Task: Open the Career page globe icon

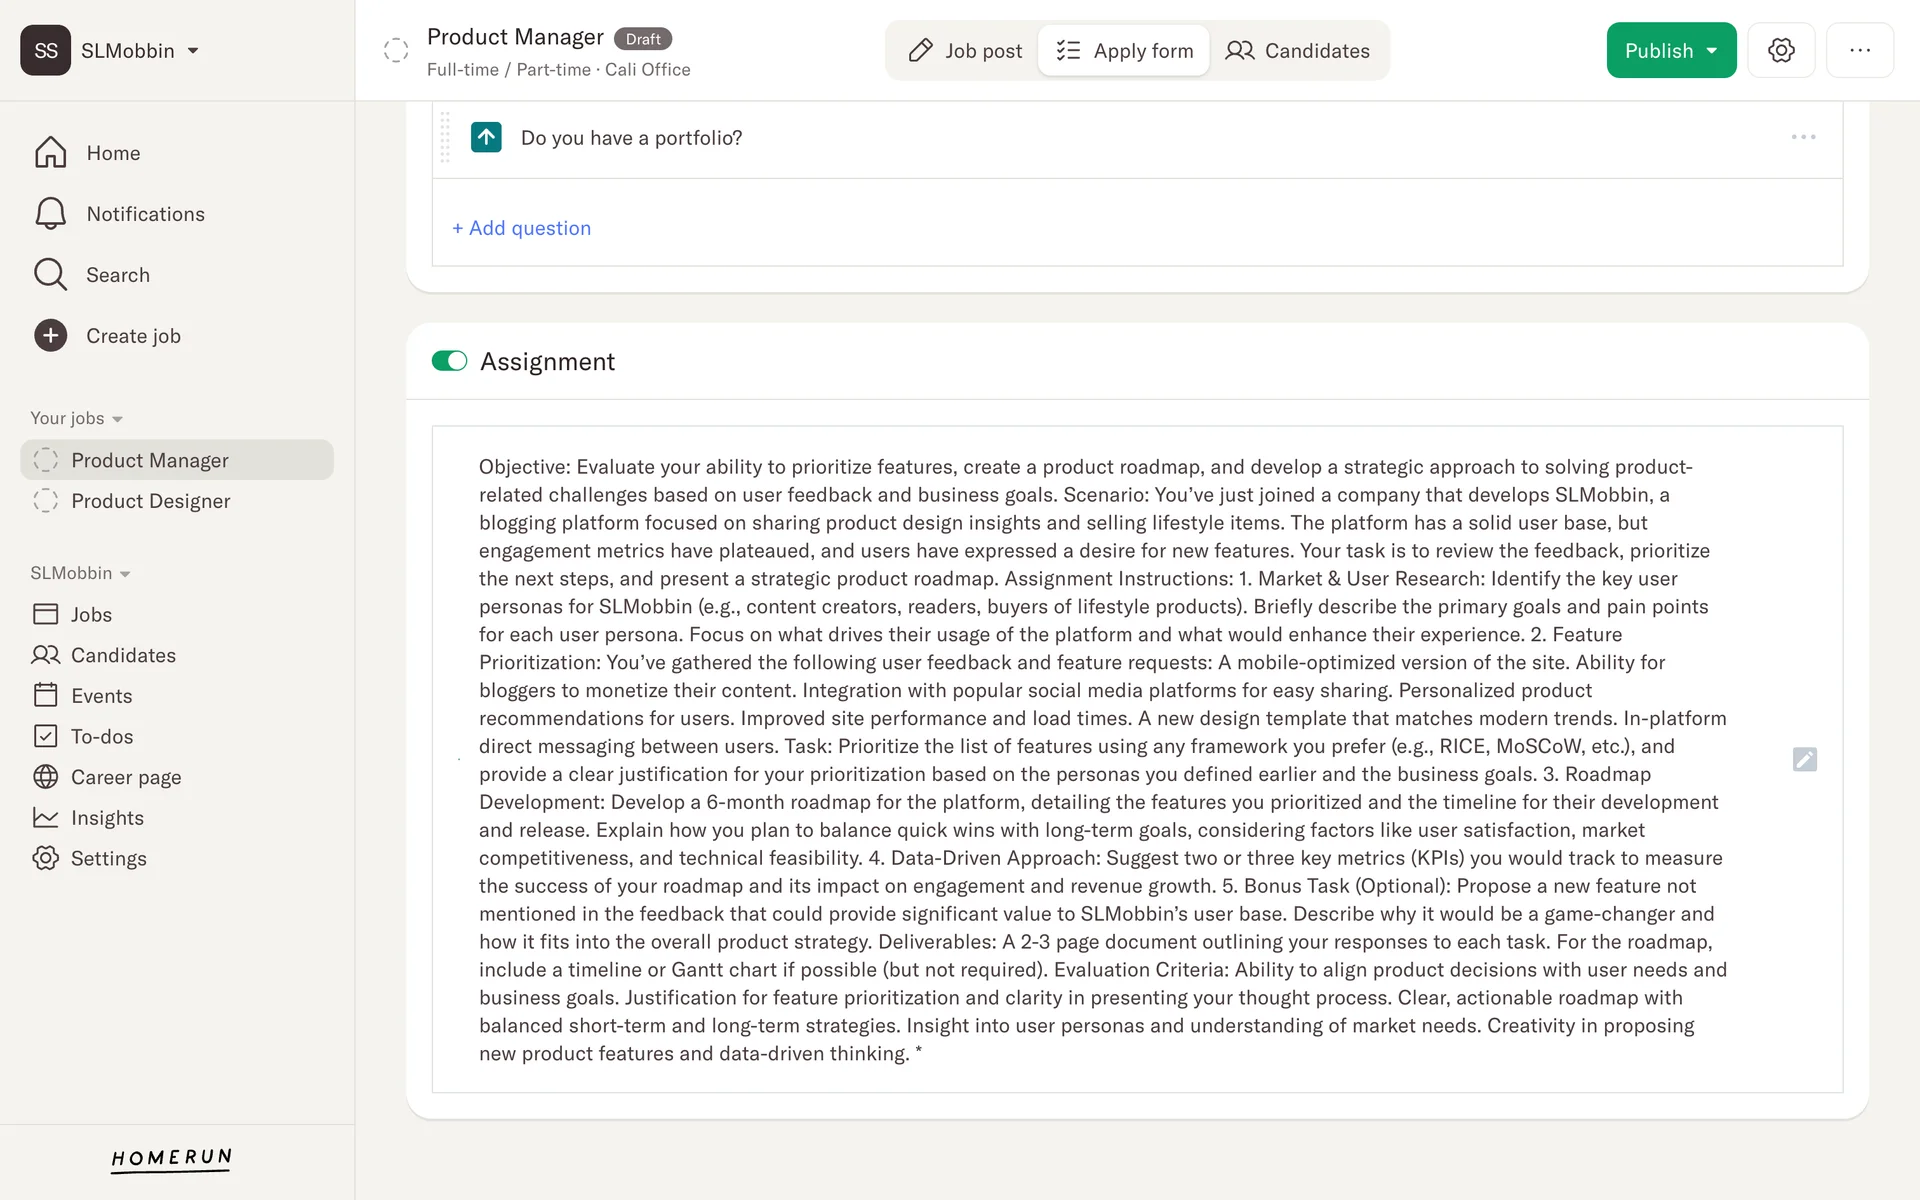Action: point(46,777)
